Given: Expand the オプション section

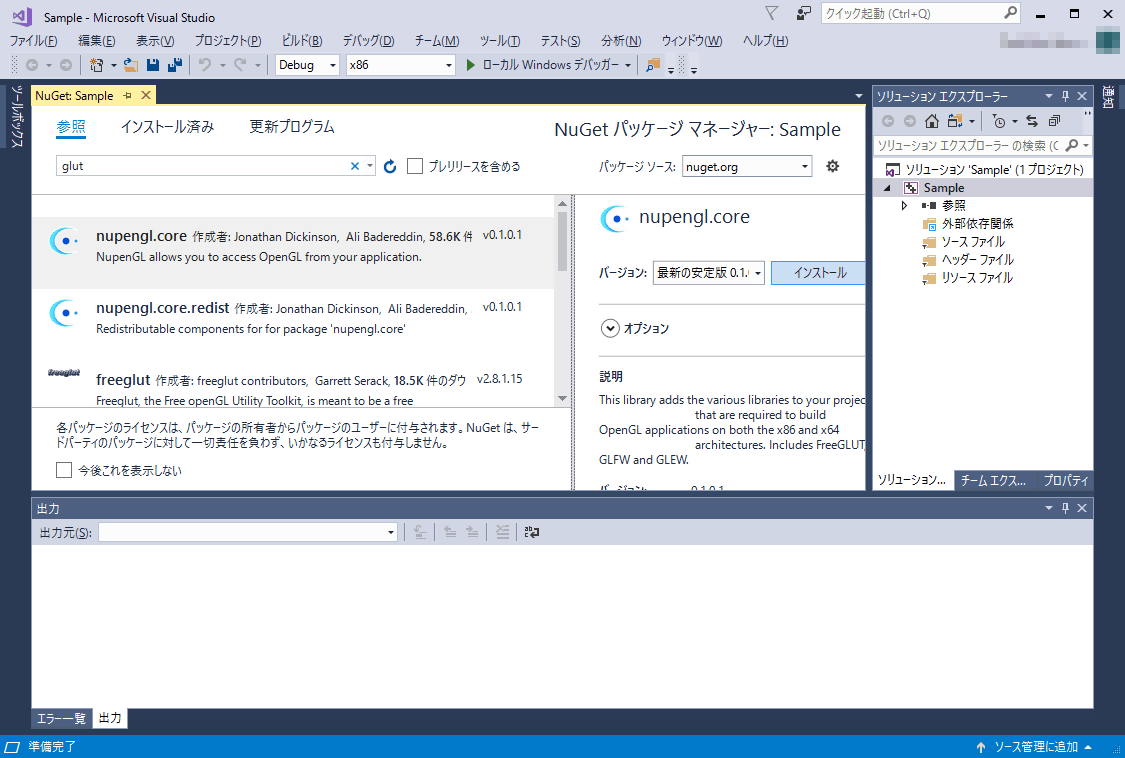Looking at the screenshot, I should tap(610, 328).
